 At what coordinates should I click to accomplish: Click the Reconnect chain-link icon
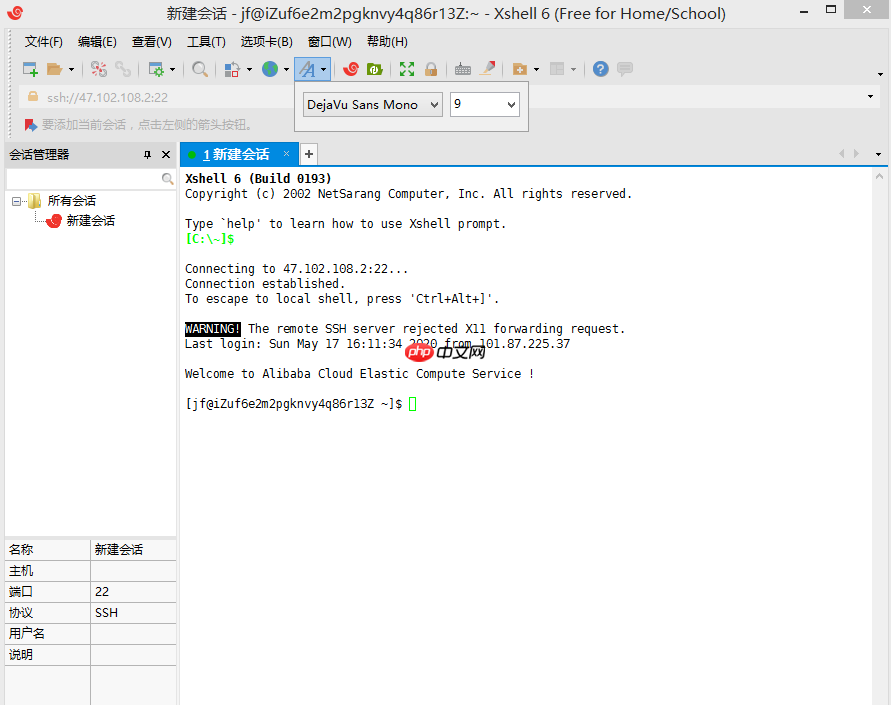tap(123, 69)
